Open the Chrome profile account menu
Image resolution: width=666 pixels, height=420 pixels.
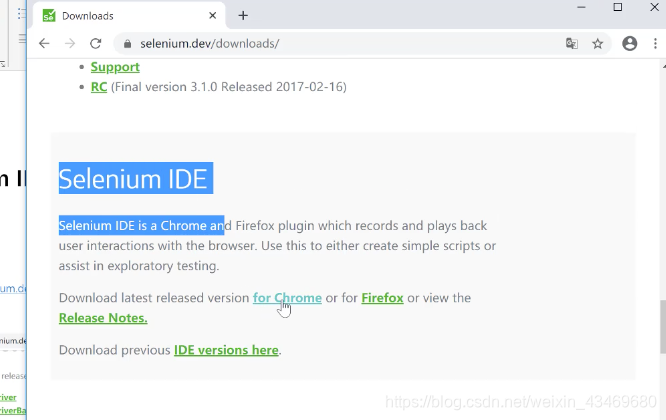tap(629, 43)
